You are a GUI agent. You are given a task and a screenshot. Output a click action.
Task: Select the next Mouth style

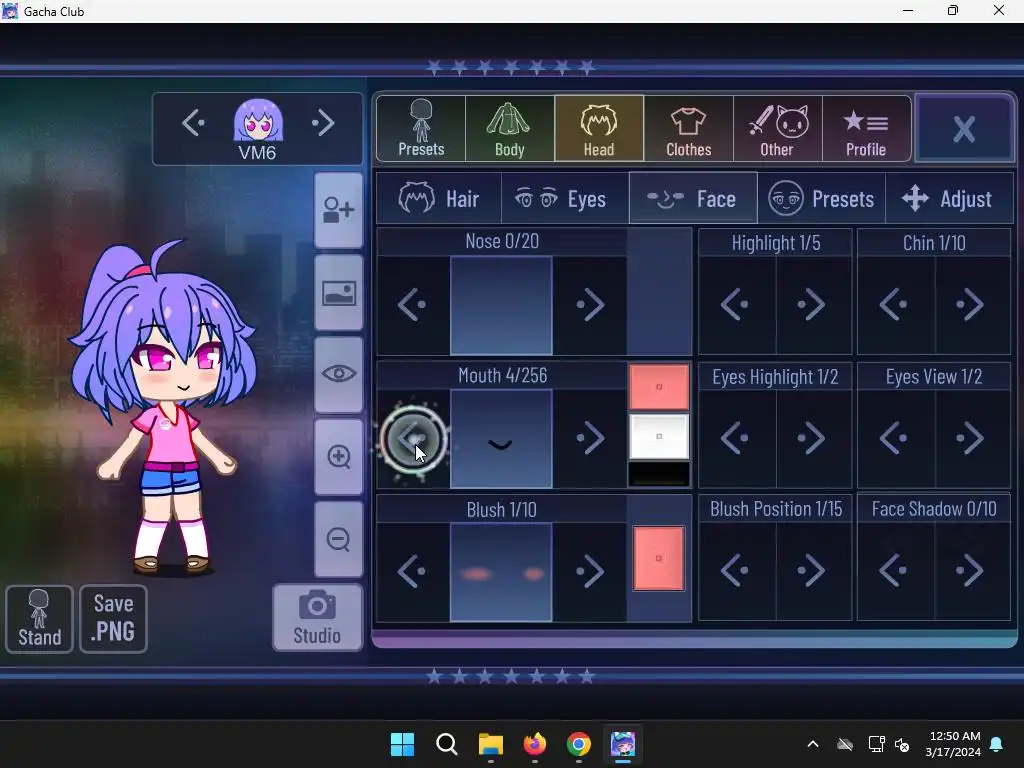click(x=590, y=439)
